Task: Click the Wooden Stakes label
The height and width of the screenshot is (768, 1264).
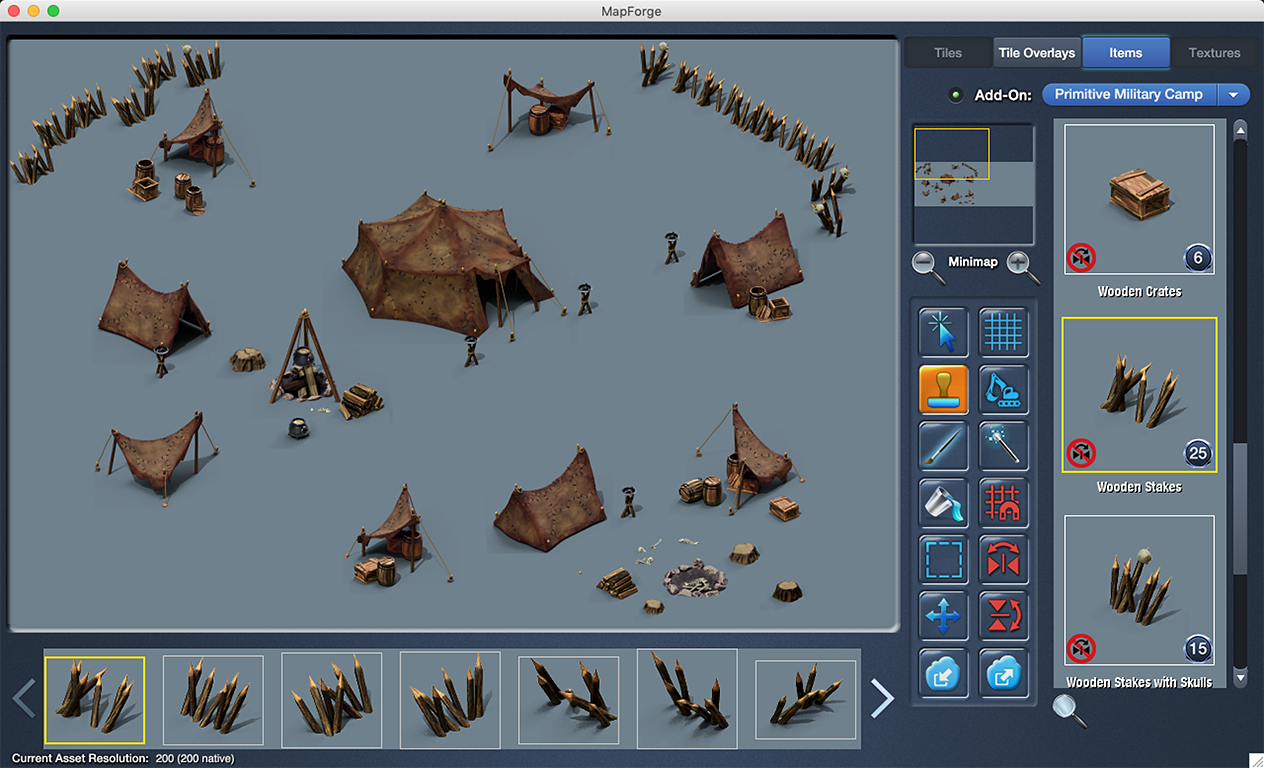Action: [1139, 487]
